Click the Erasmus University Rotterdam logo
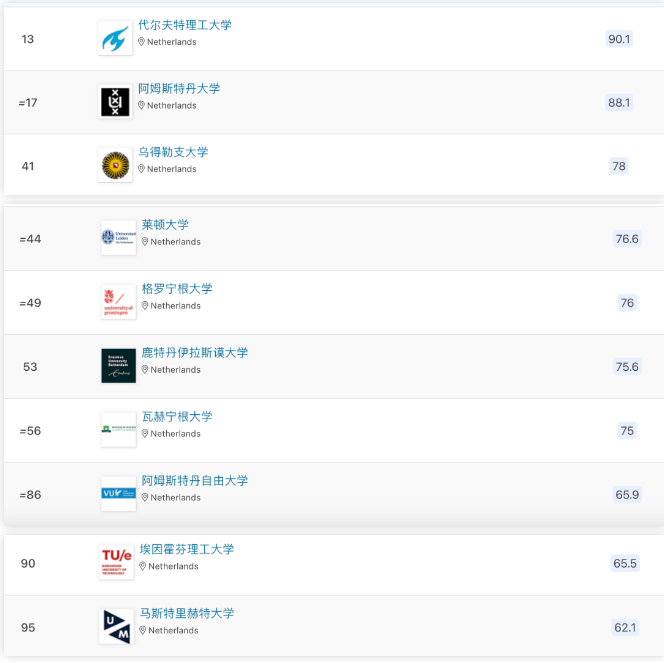Screen dimensions: 664x663 coord(118,365)
